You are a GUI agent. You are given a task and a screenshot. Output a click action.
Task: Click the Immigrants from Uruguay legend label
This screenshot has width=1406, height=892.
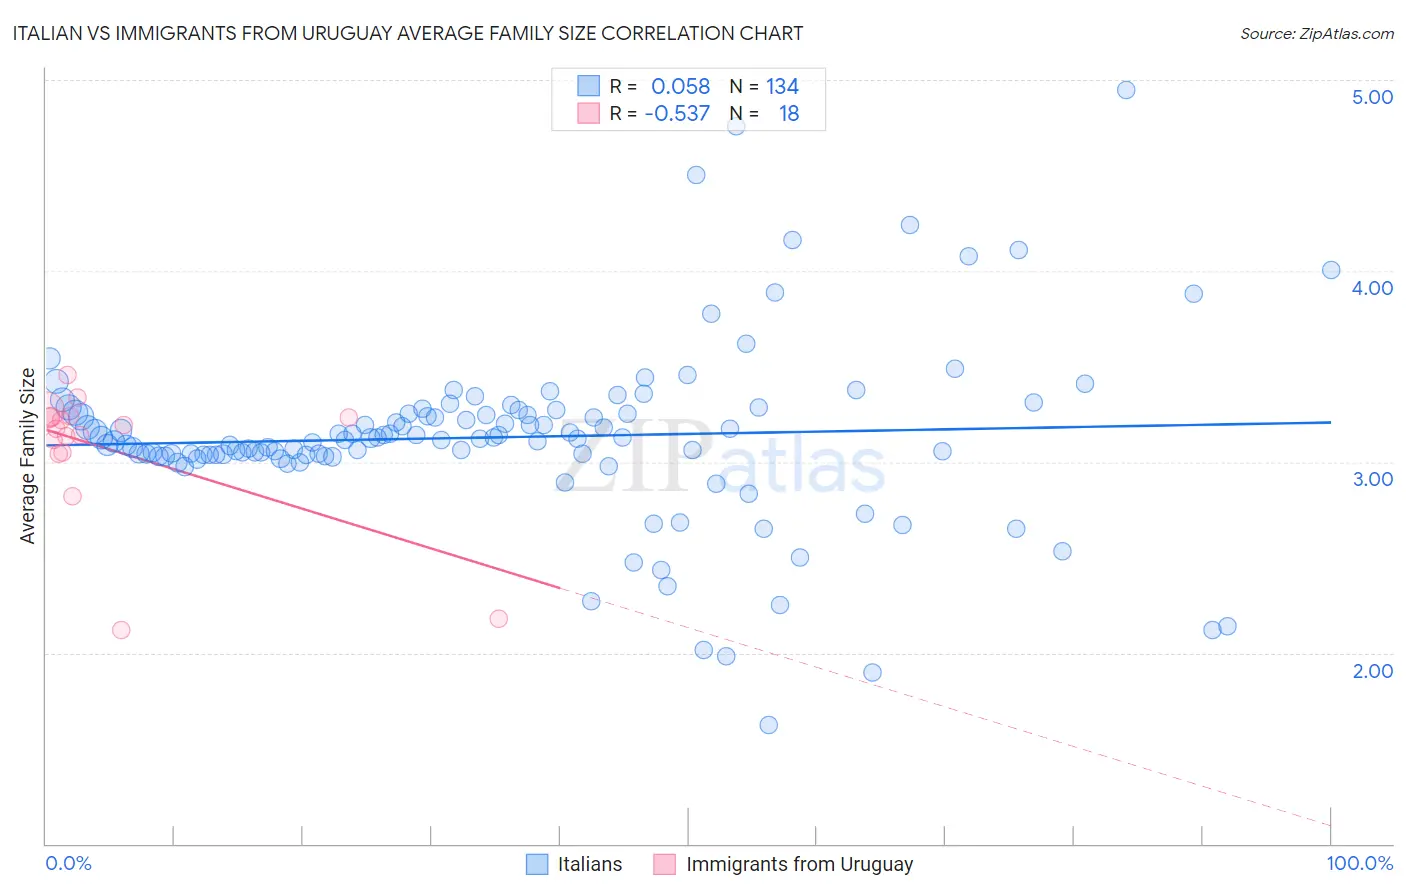(x=800, y=864)
